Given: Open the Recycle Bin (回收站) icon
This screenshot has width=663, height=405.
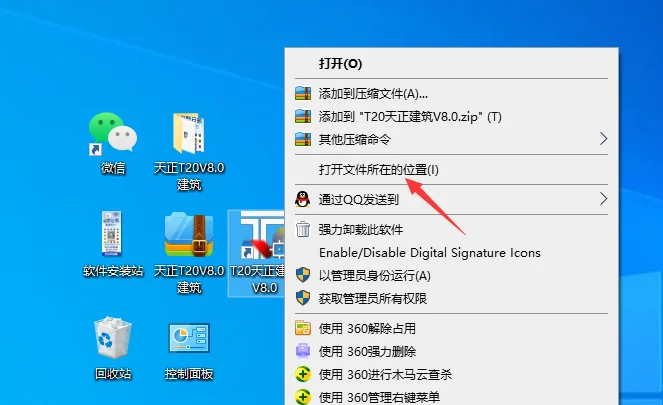Looking at the screenshot, I should click(112, 338).
